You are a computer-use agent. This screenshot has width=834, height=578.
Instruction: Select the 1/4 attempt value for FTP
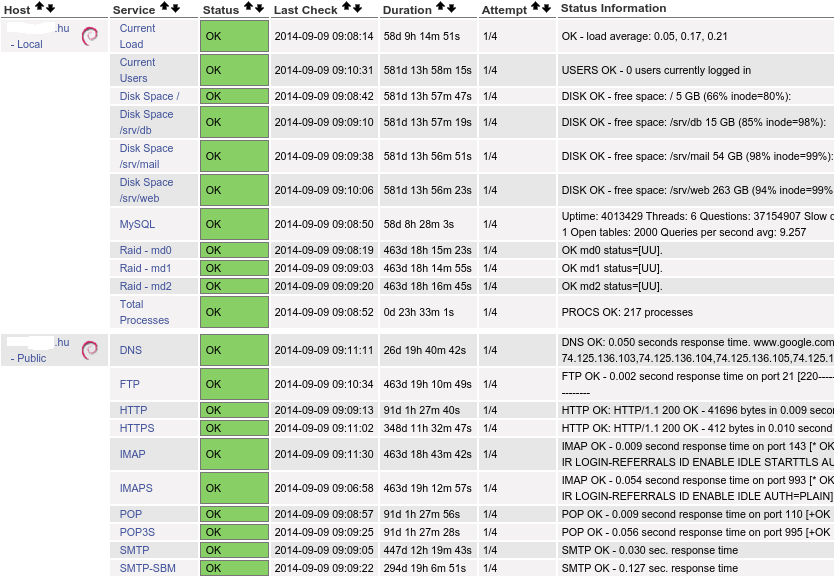point(490,384)
